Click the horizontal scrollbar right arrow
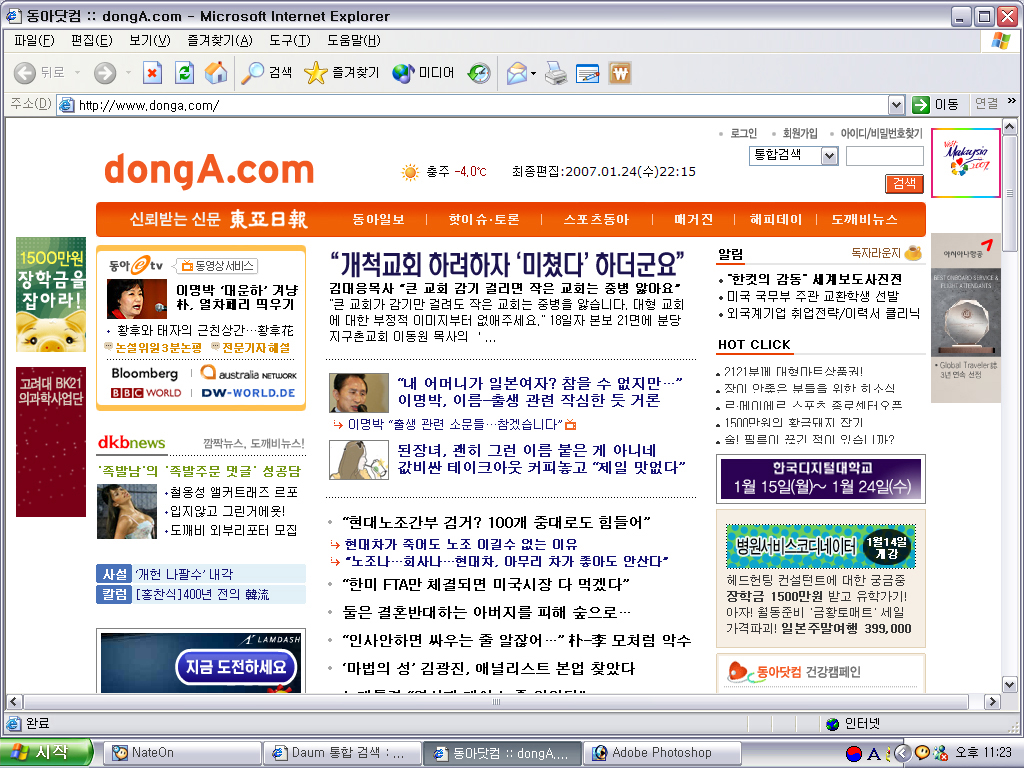 pyautogui.click(x=993, y=702)
